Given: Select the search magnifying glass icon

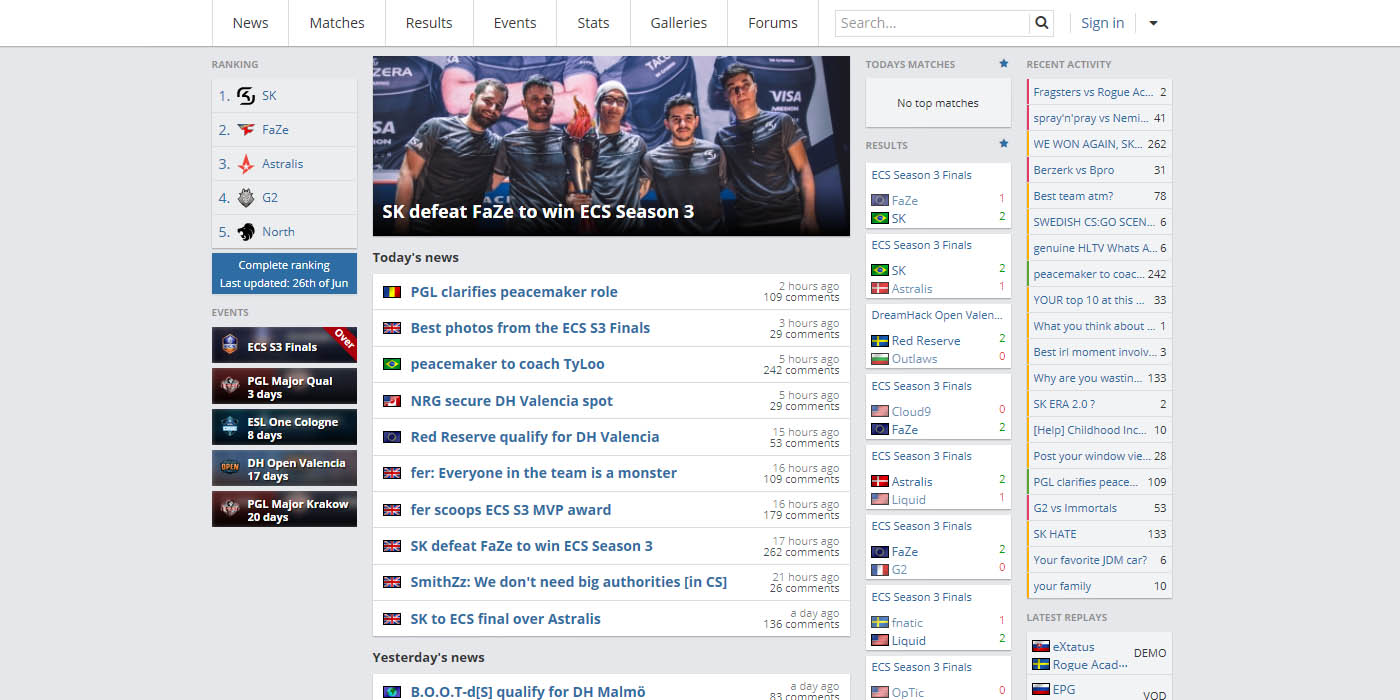Looking at the screenshot, I should click(1041, 22).
